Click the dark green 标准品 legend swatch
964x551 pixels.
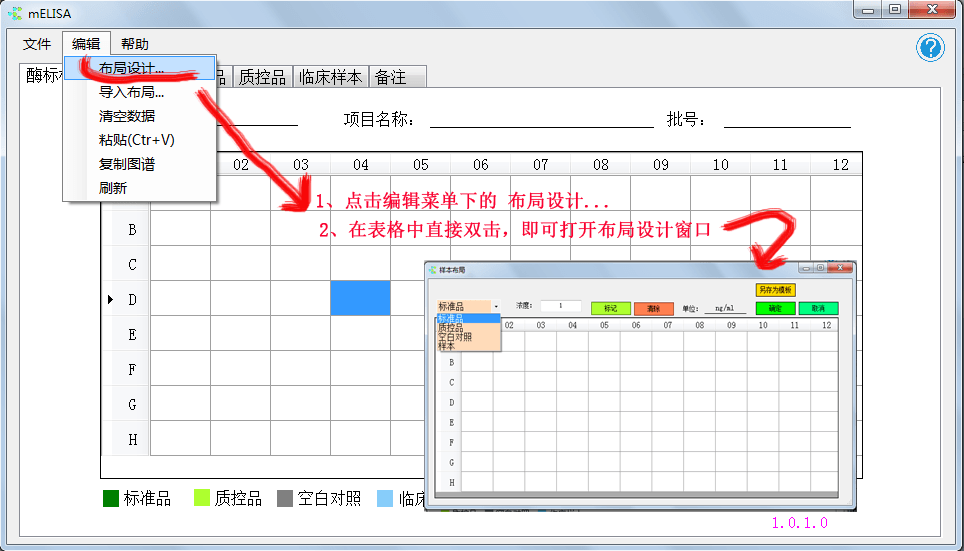(111, 498)
